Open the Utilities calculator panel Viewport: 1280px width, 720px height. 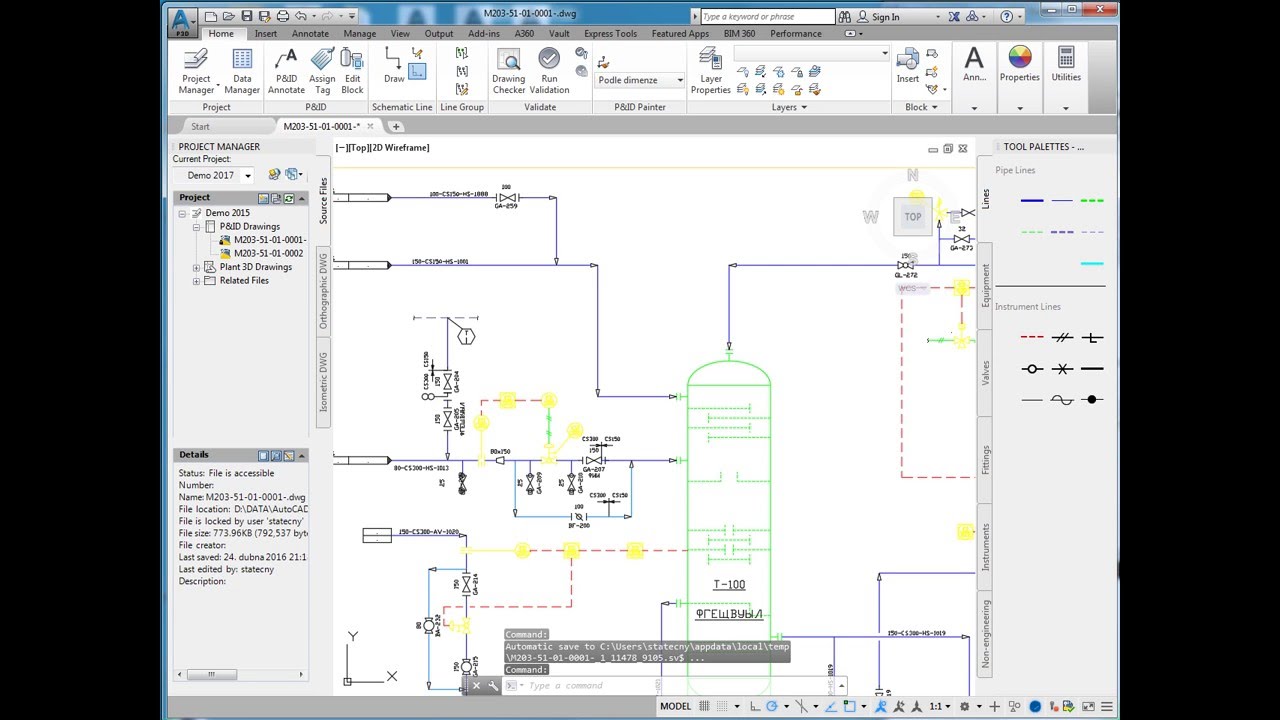pos(1066,66)
